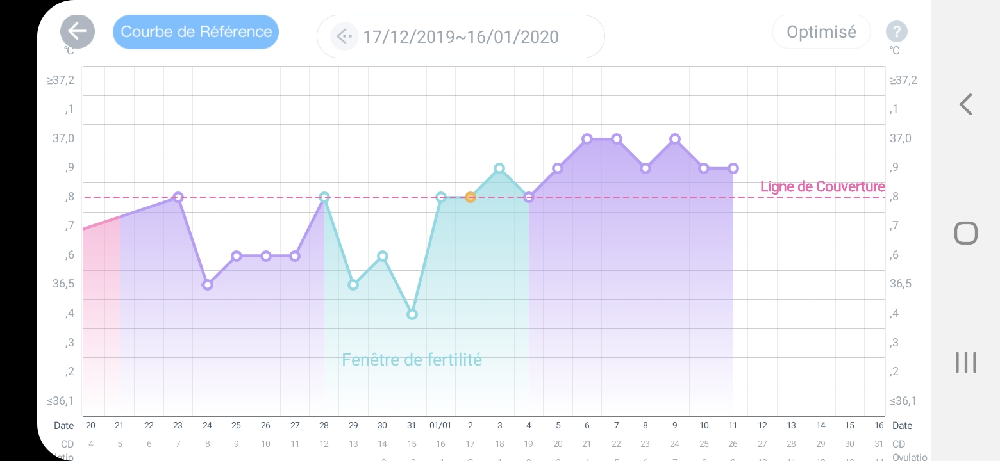Toggle the Courbe de Référence button
This screenshot has height=461, width=1000.
(196, 32)
